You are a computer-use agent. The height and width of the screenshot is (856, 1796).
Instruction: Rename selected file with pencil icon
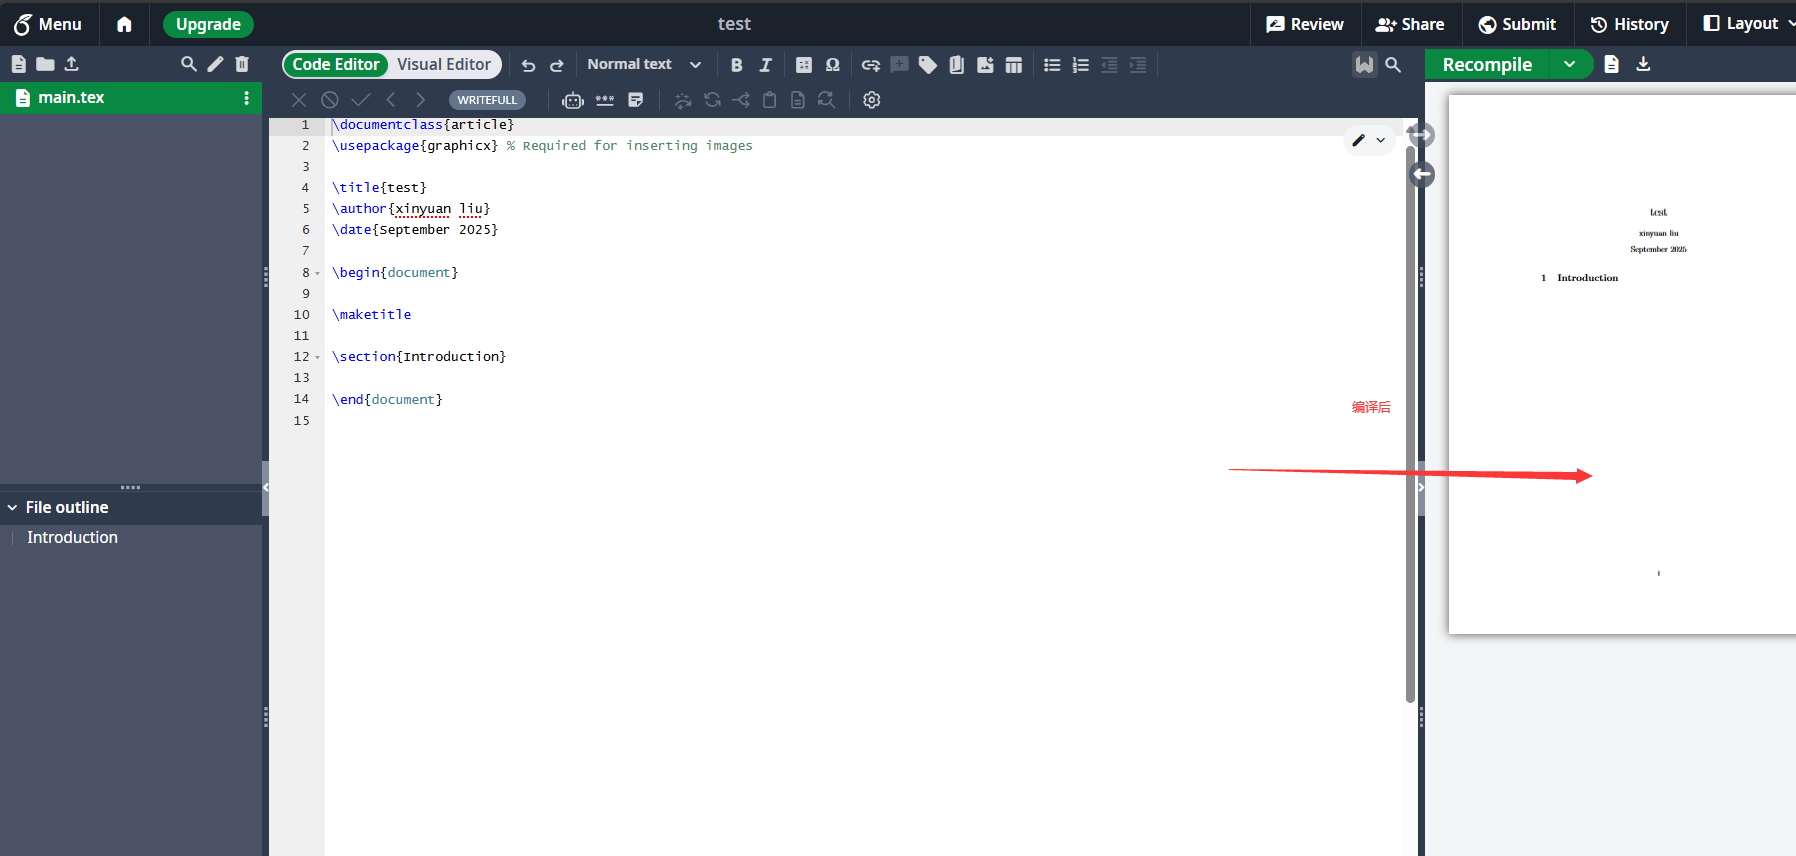(215, 64)
